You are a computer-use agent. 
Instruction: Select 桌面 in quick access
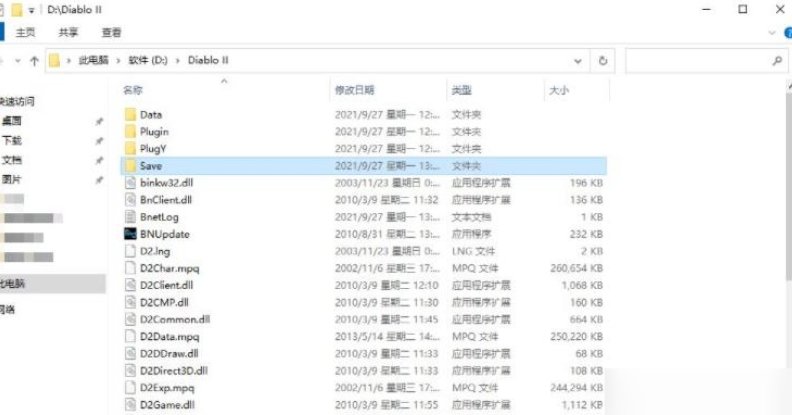coord(12,121)
